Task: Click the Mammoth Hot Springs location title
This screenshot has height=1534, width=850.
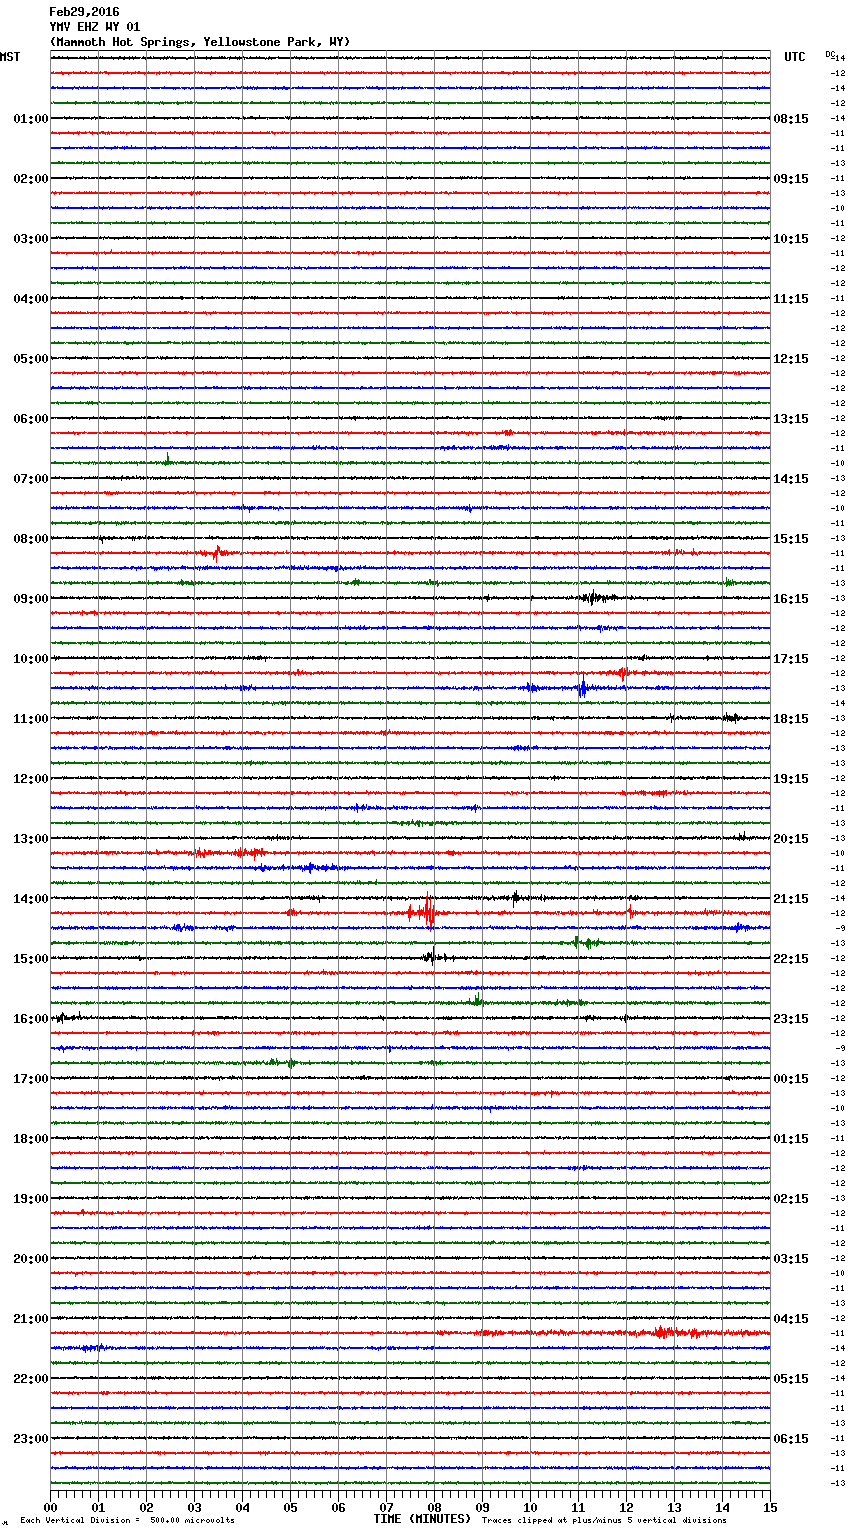Action: pos(200,42)
